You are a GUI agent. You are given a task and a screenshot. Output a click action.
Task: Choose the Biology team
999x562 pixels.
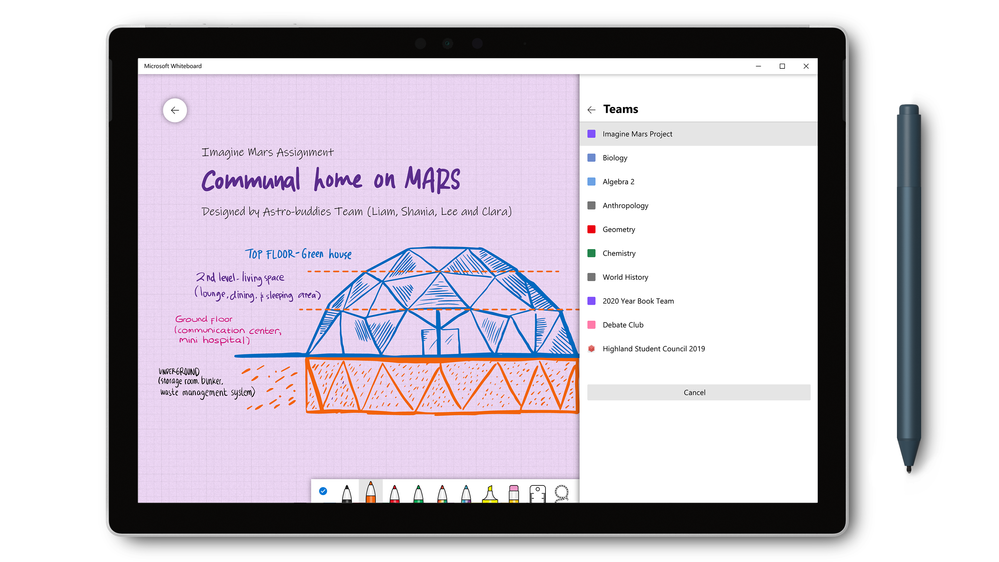point(698,157)
